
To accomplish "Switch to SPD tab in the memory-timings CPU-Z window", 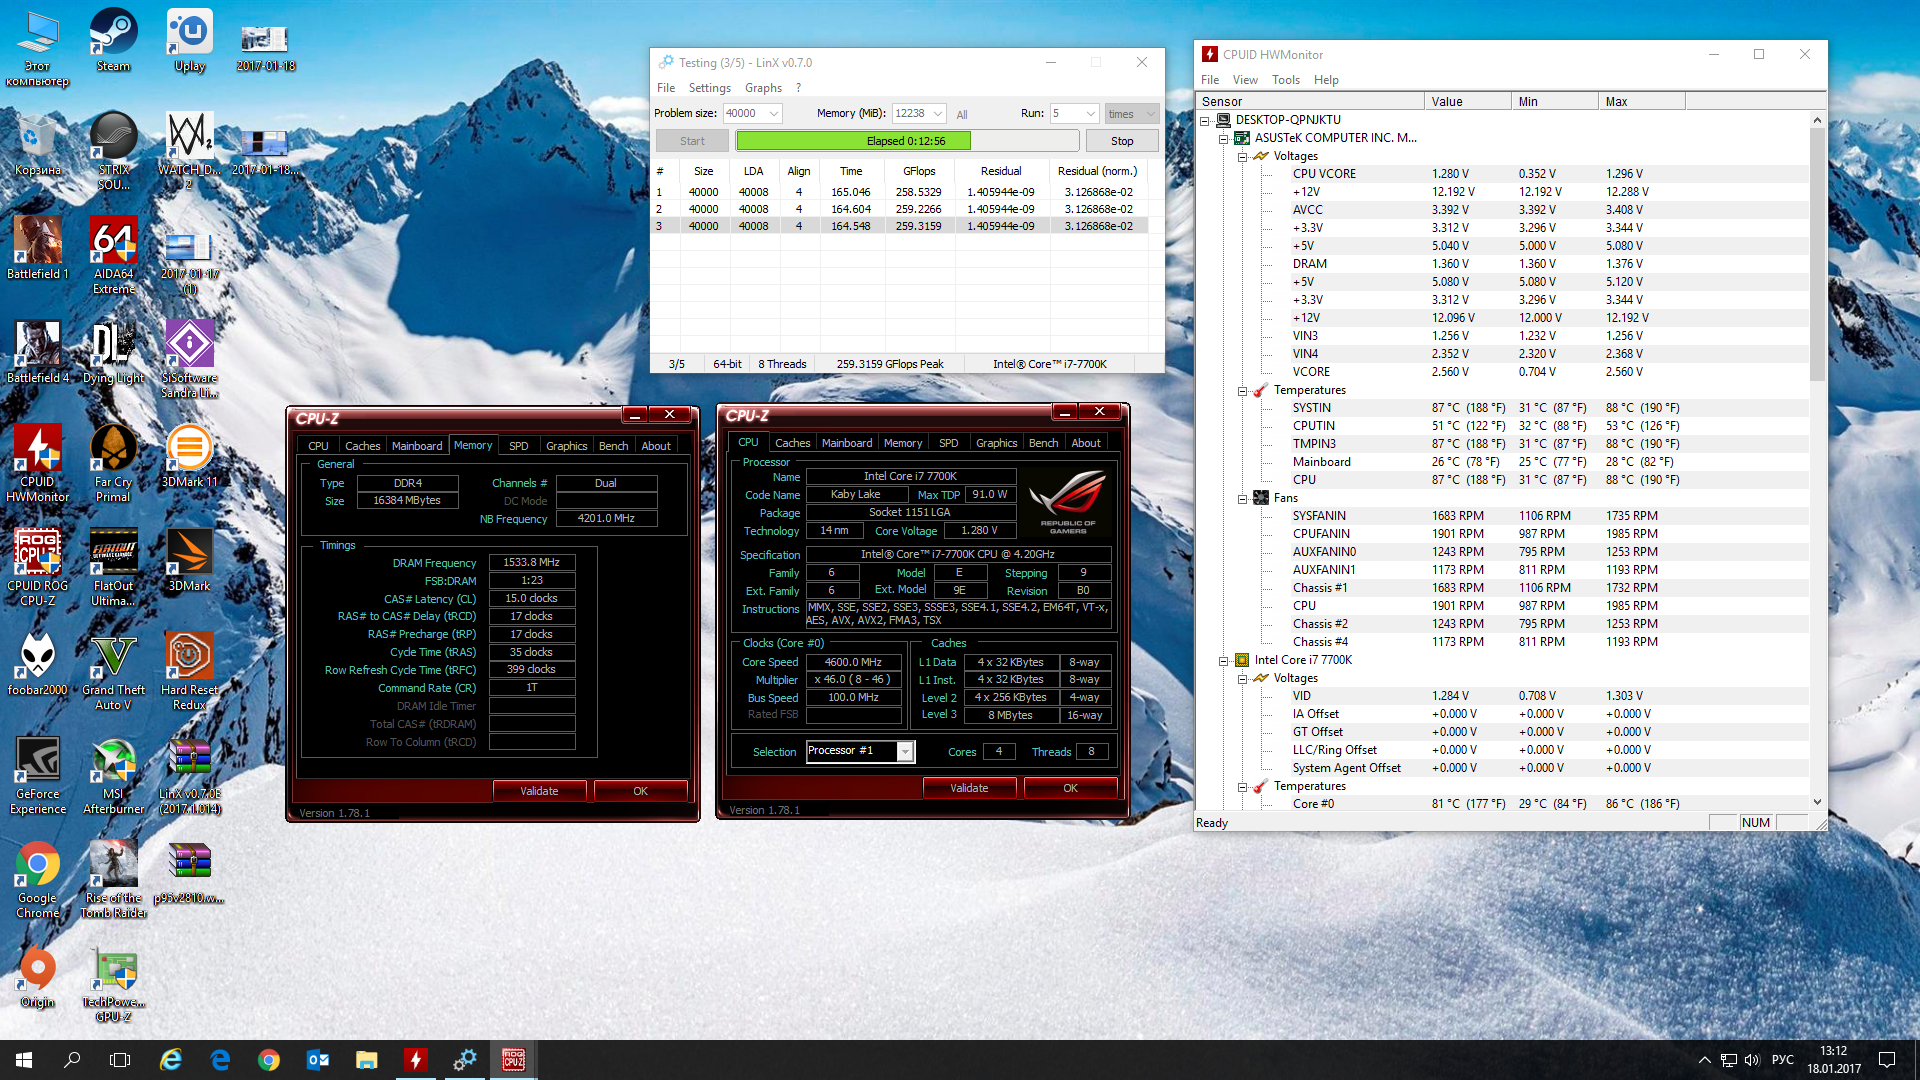I will pyautogui.click(x=518, y=446).
